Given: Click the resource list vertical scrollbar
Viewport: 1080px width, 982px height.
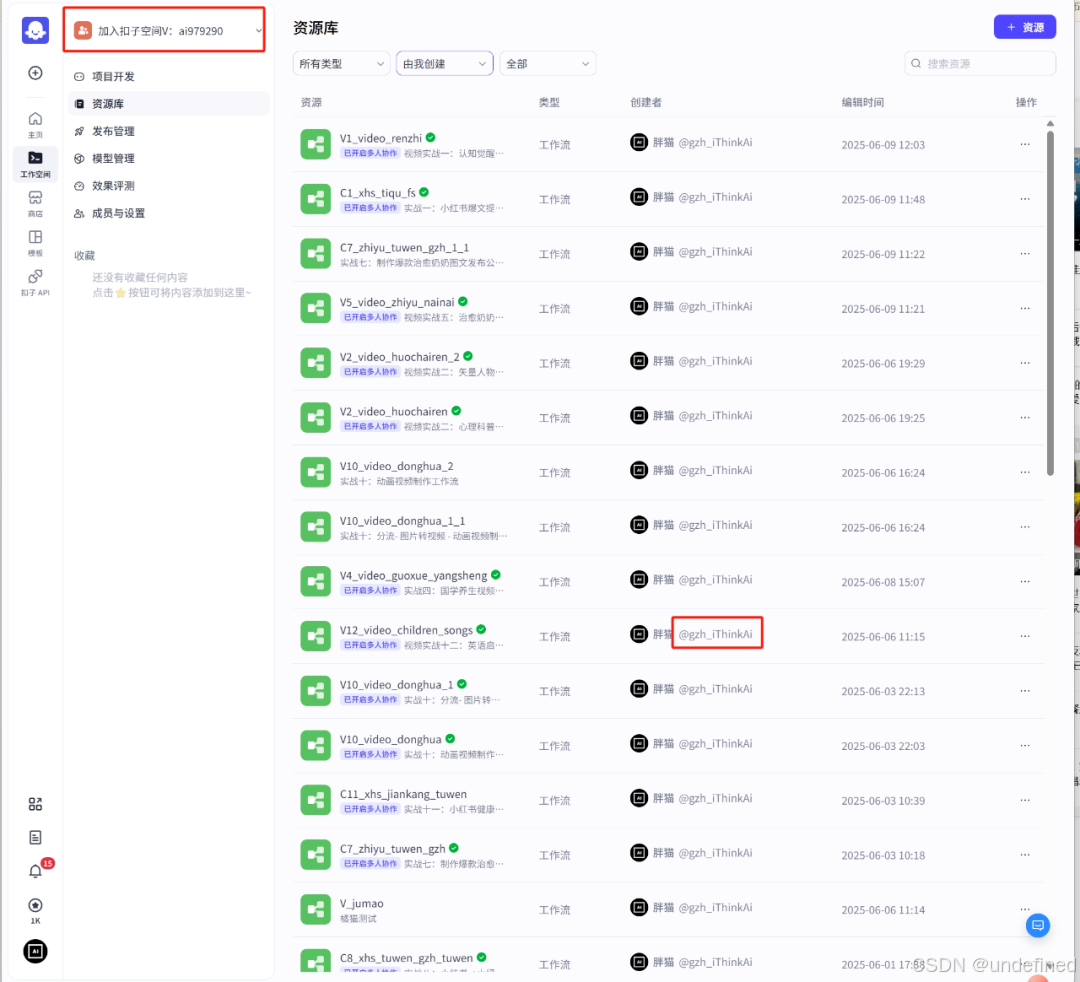Looking at the screenshot, I should click(x=1050, y=300).
